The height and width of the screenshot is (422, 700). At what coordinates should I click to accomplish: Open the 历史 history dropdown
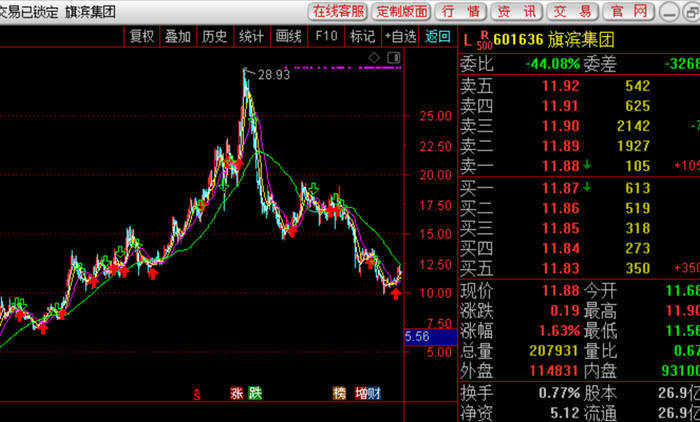[214, 36]
